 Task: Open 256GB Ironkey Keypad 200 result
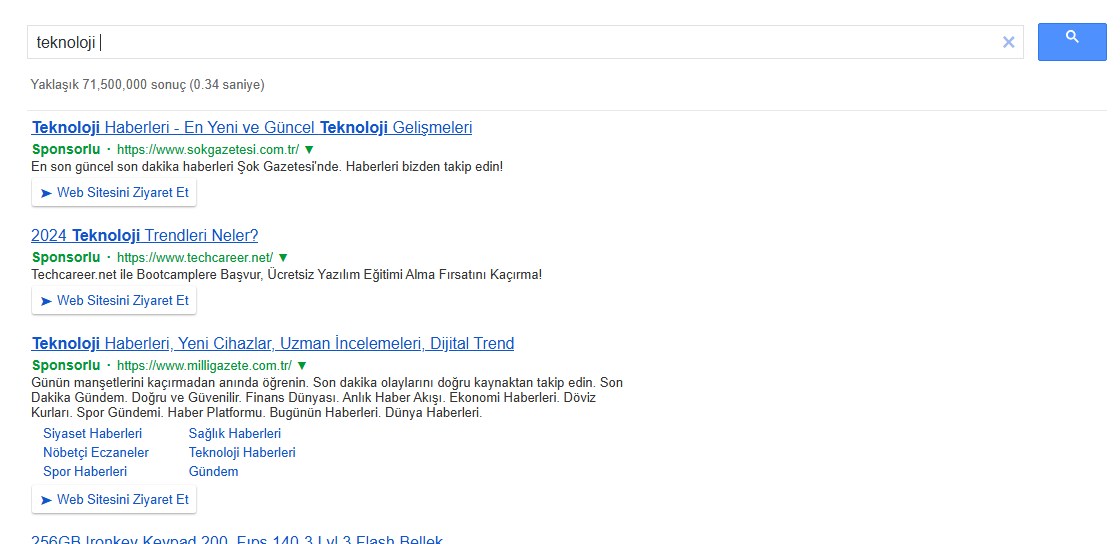coord(237,538)
